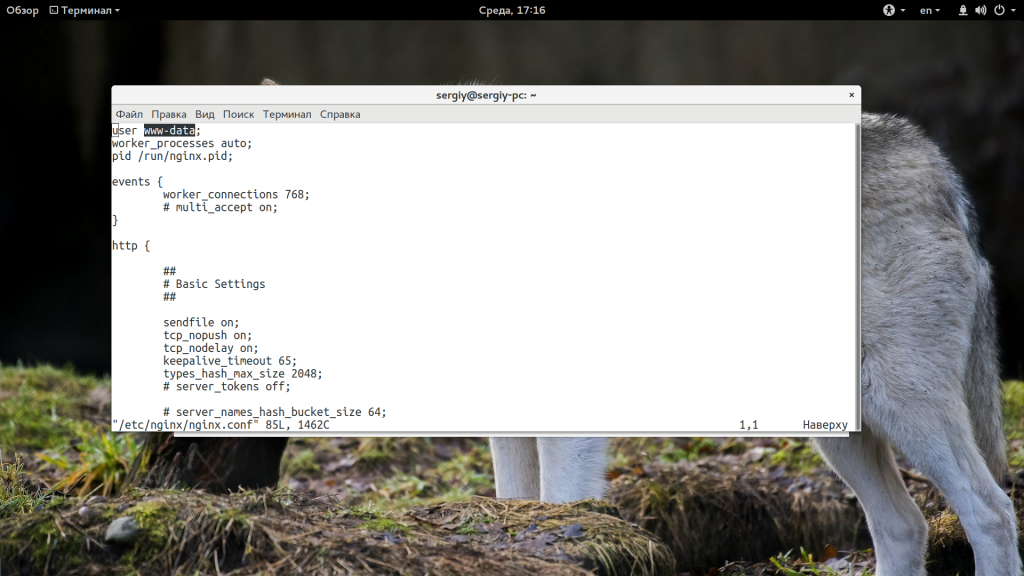Image resolution: width=1024 pixels, height=576 pixels.
Task: Click the network connection icon
Action: coord(963,10)
